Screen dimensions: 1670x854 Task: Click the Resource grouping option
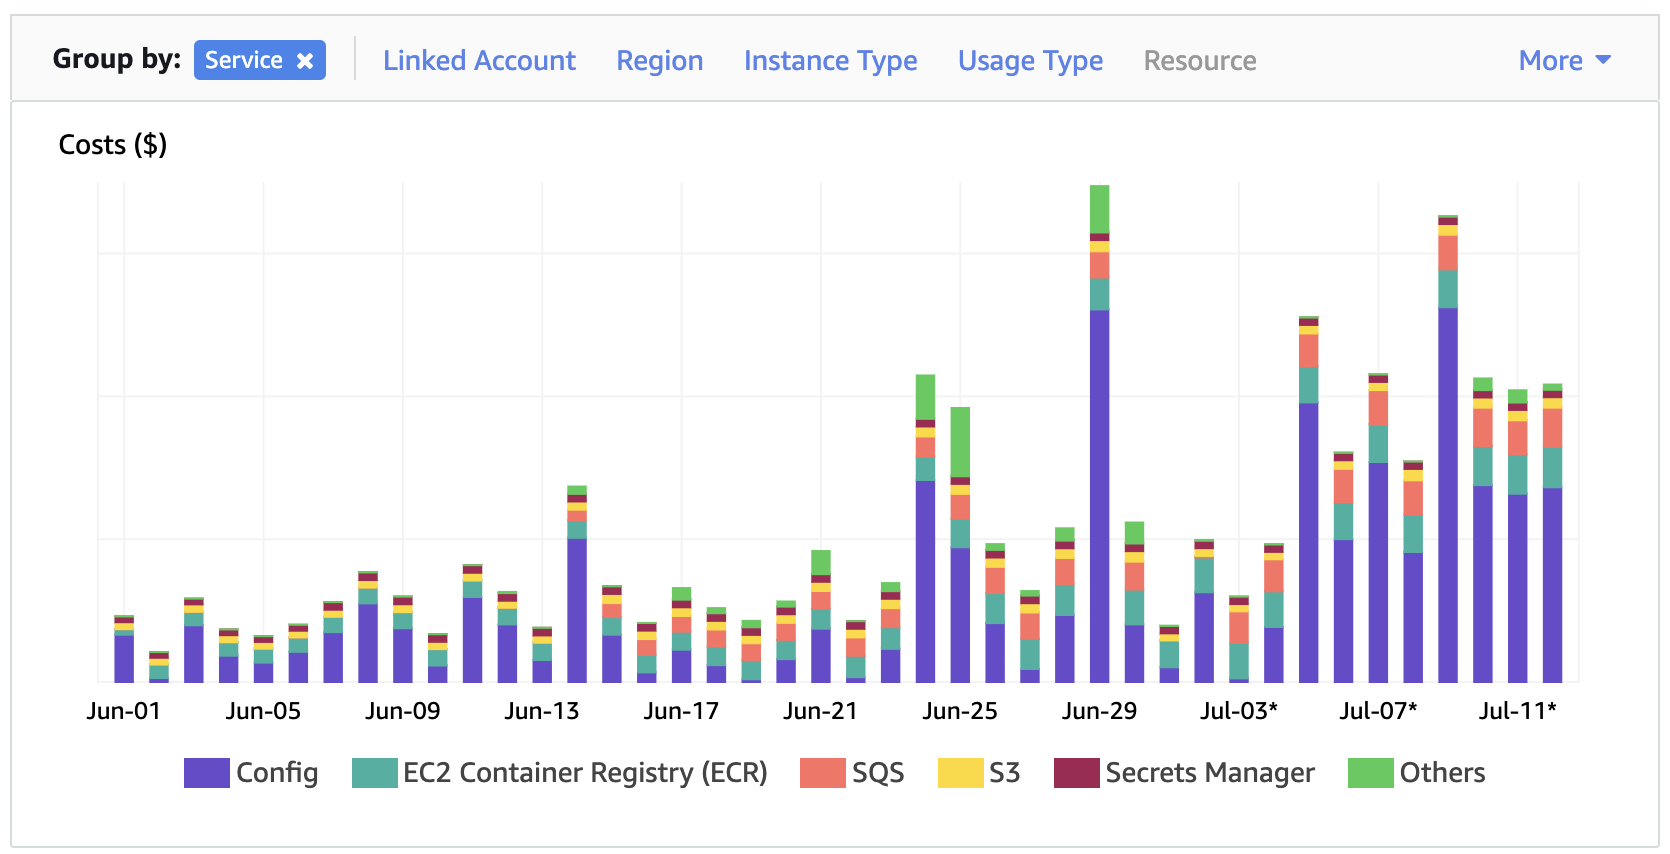coord(1199,61)
